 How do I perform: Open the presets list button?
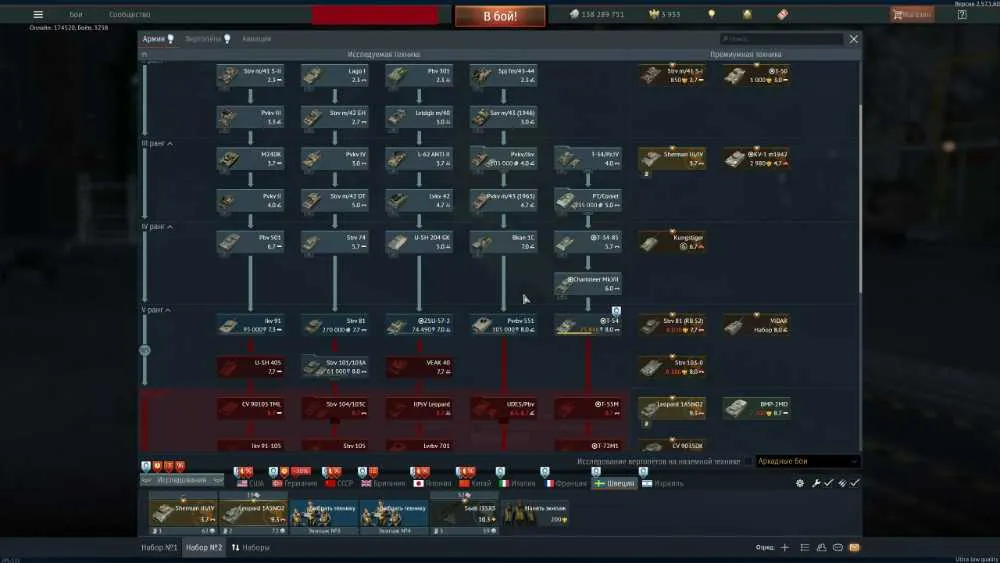pyautogui.click(x=251, y=548)
